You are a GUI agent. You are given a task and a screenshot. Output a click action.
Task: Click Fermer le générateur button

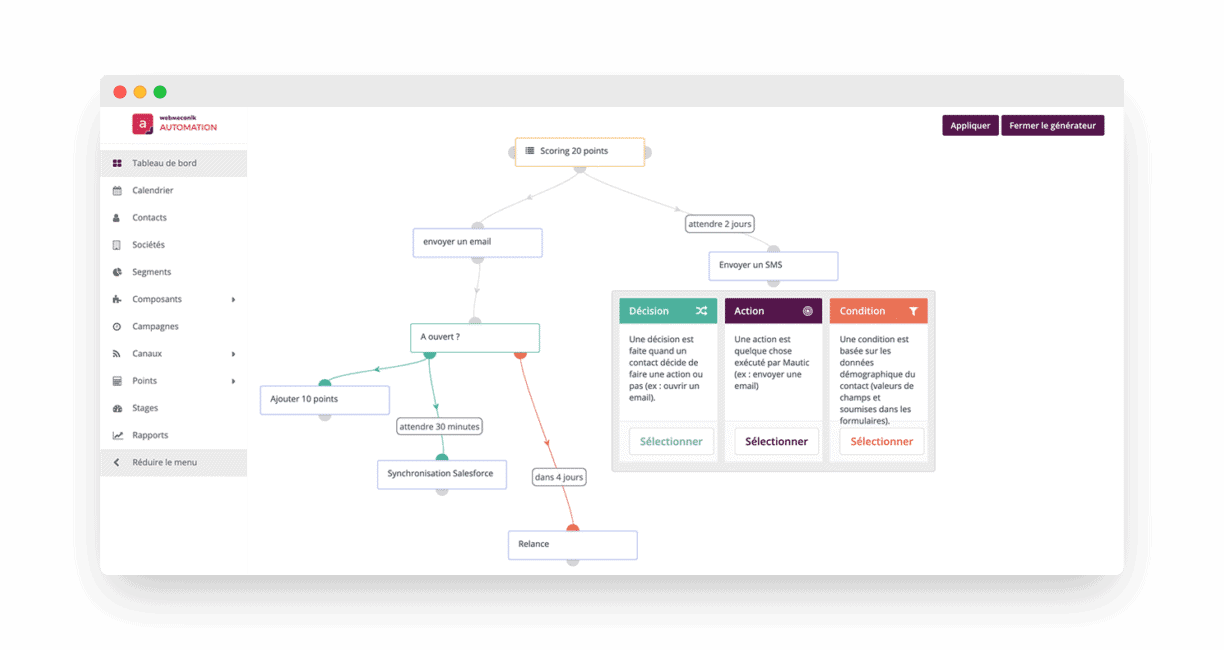(1053, 125)
